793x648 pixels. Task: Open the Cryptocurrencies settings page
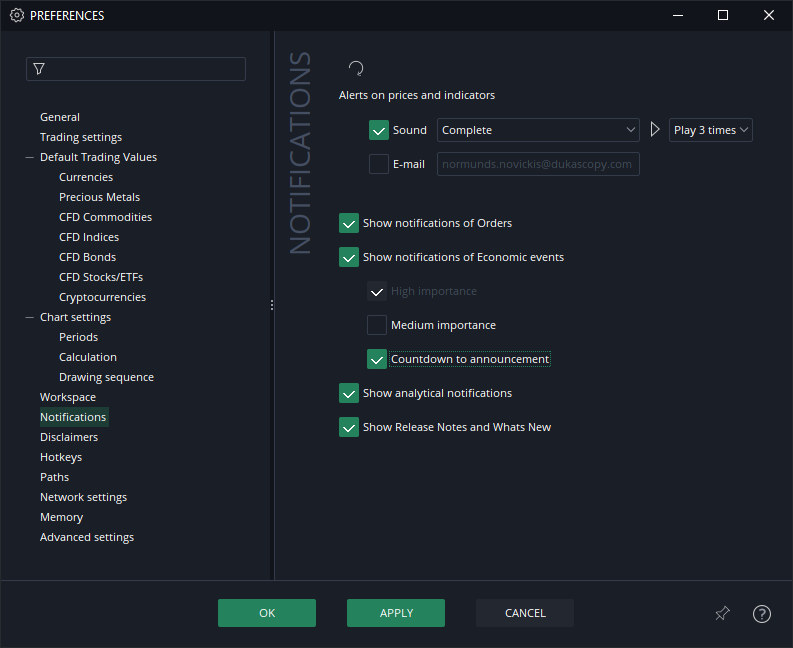102,297
